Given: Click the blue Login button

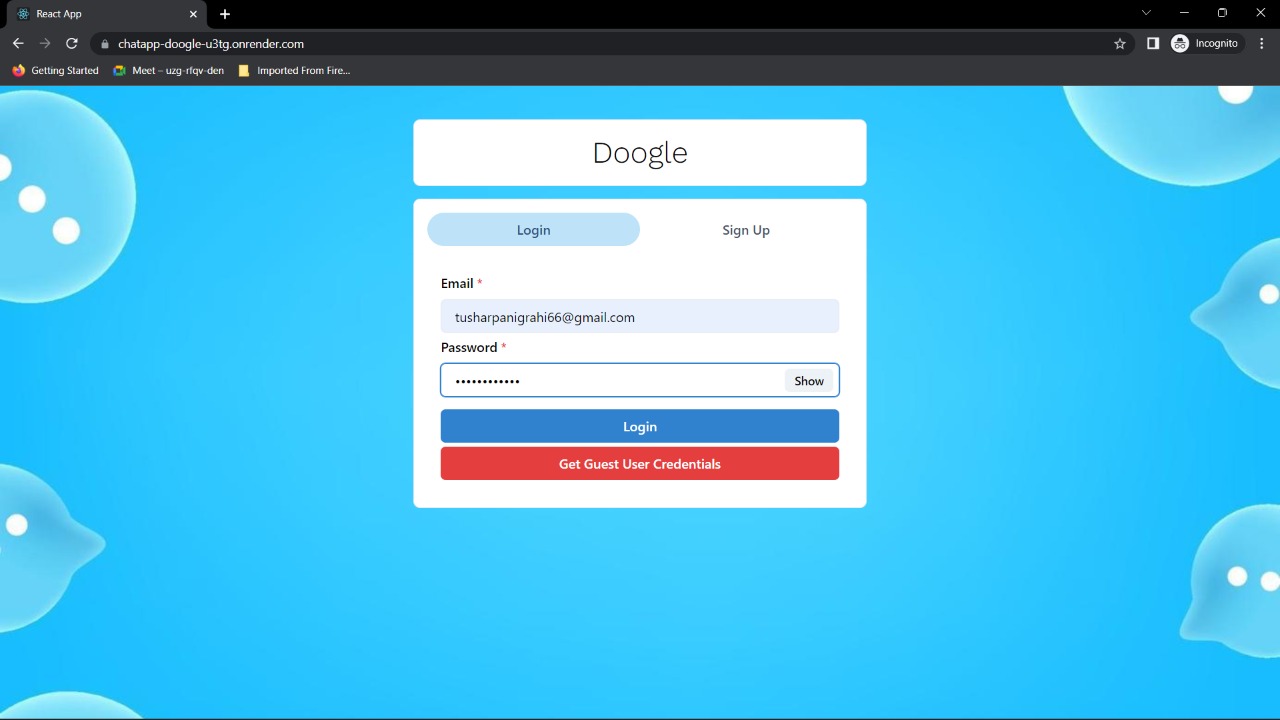Looking at the screenshot, I should (640, 426).
